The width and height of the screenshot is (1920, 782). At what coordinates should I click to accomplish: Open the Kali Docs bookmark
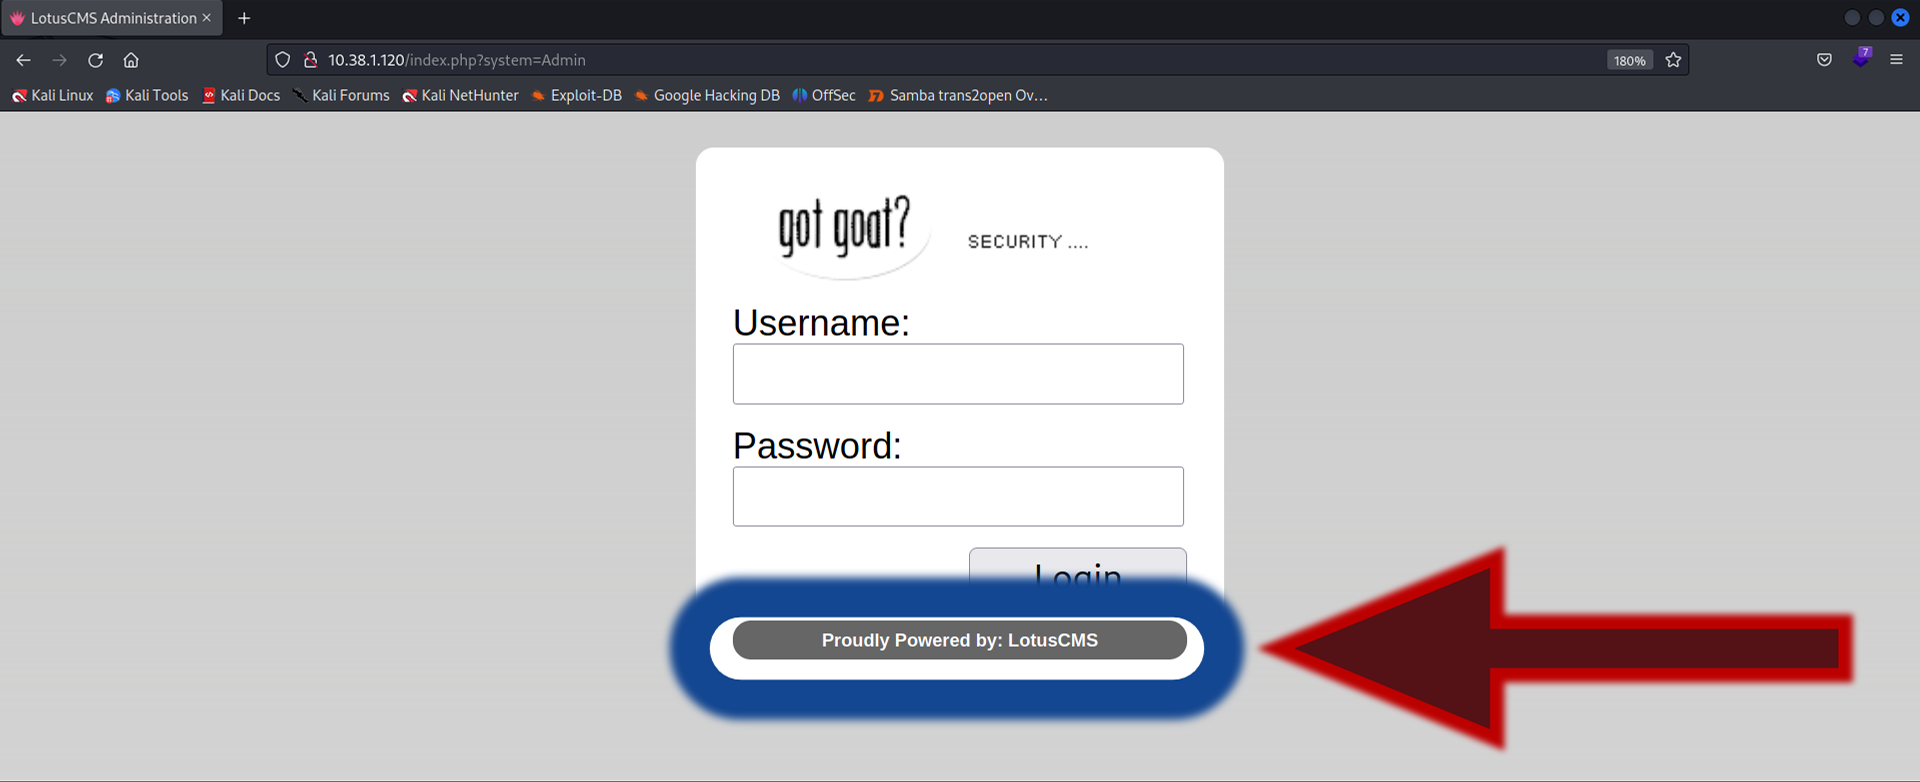tap(241, 95)
